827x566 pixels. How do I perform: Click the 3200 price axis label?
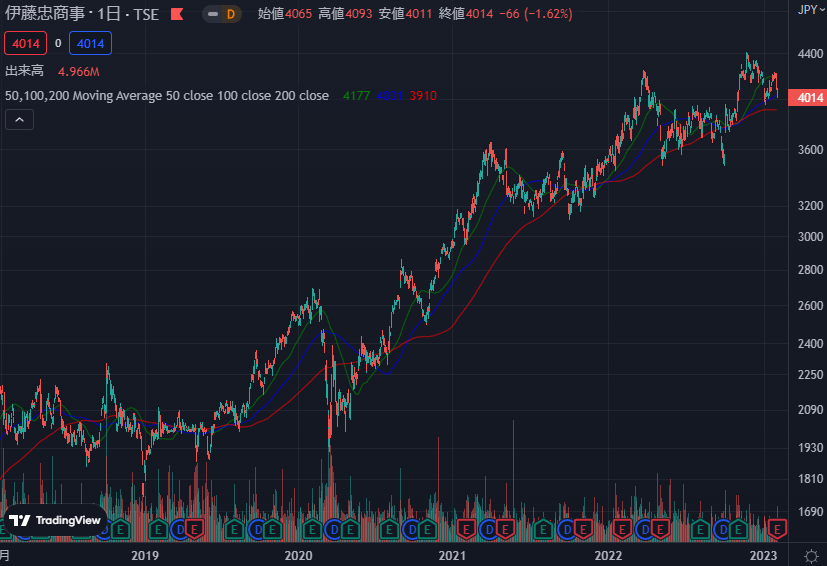[810, 206]
